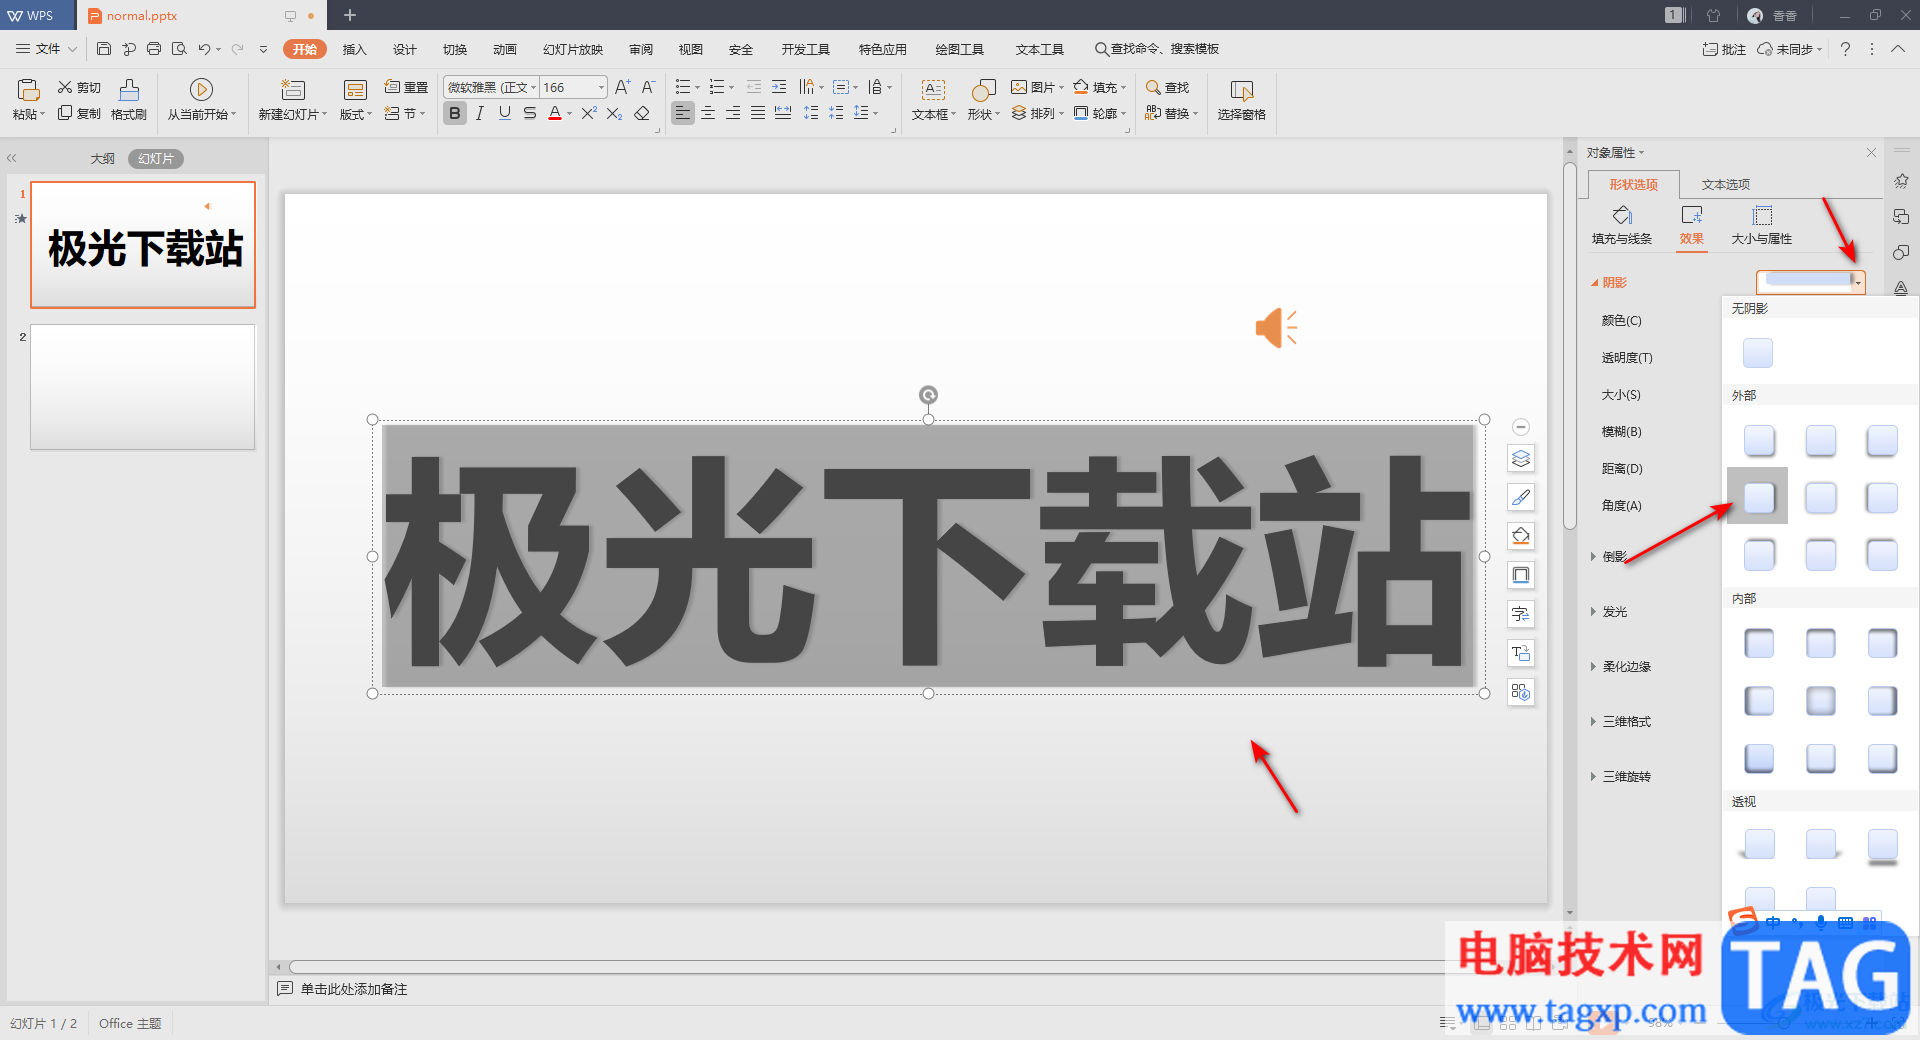Click the Print icon in quick access

click(153, 48)
